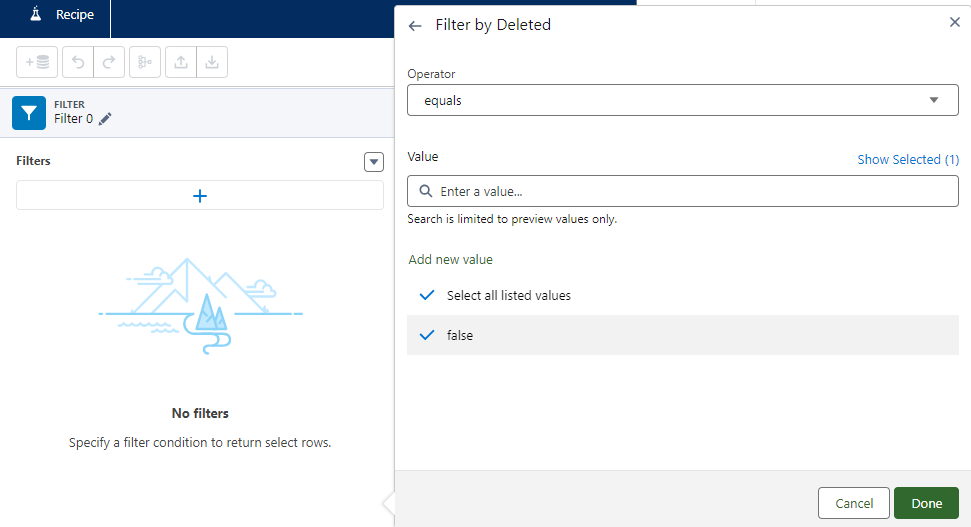Screen dimensions: 971x527
Task: Go back using the left arrow icon
Action: point(416,25)
